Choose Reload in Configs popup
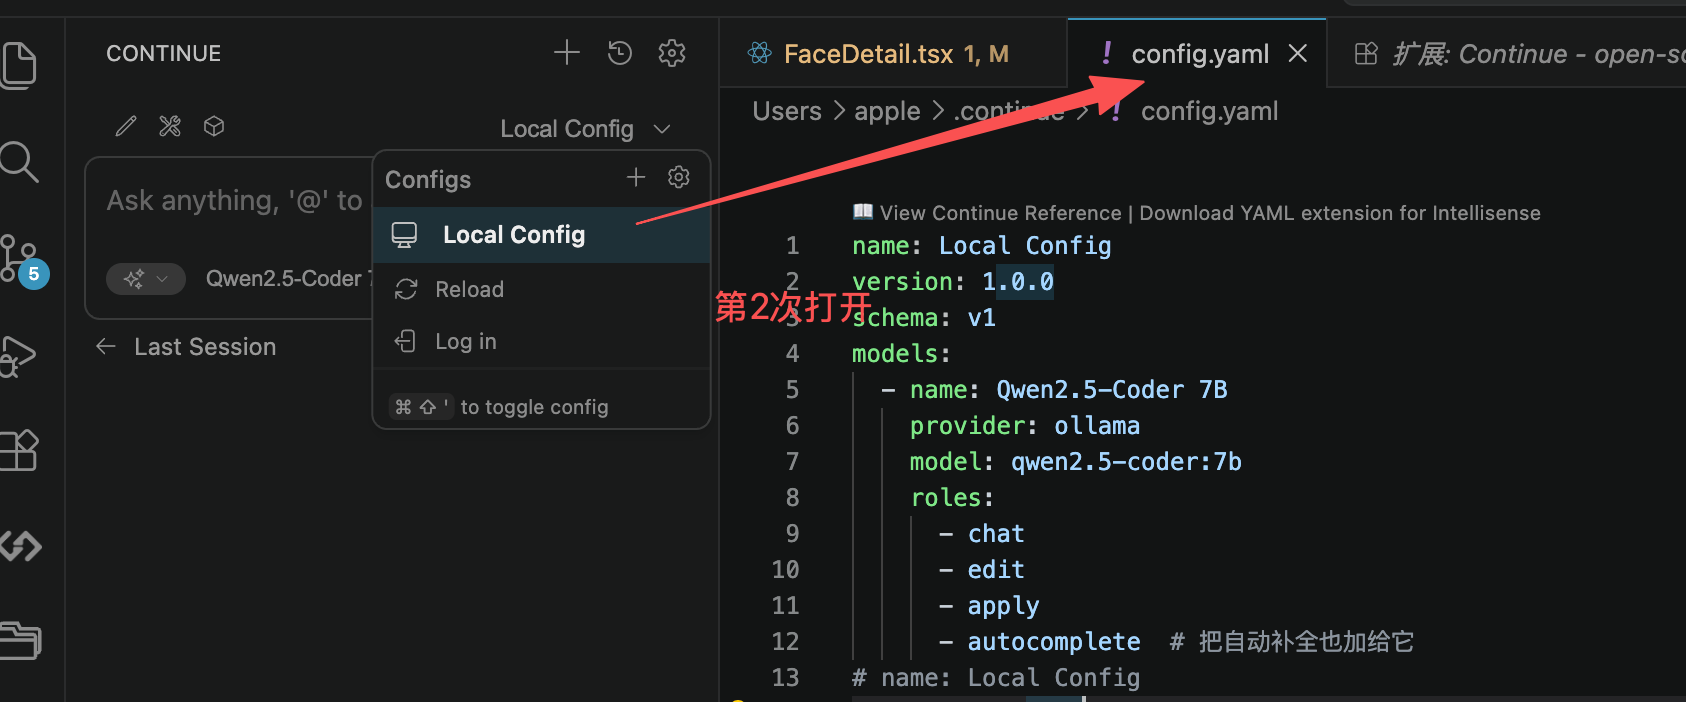The width and height of the screenshot is (1686, 702). point(541,289)
